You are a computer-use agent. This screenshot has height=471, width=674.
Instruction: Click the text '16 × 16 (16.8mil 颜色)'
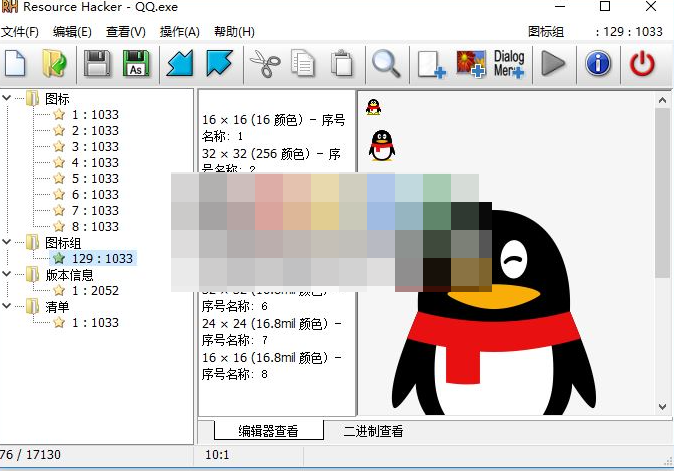(x=265, y=357)
